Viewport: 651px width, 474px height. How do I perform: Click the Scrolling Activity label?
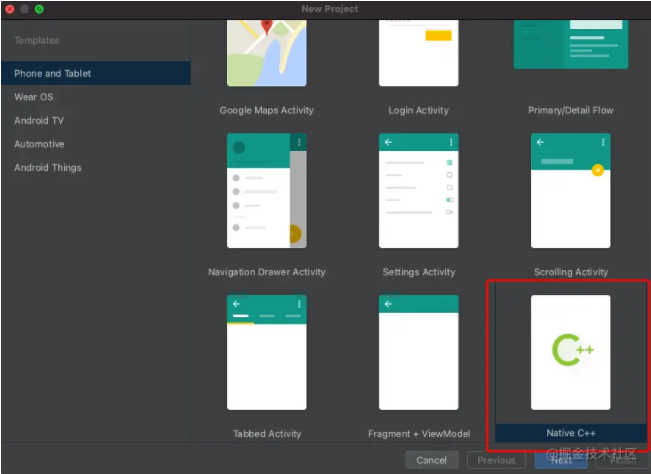(571, 272)
